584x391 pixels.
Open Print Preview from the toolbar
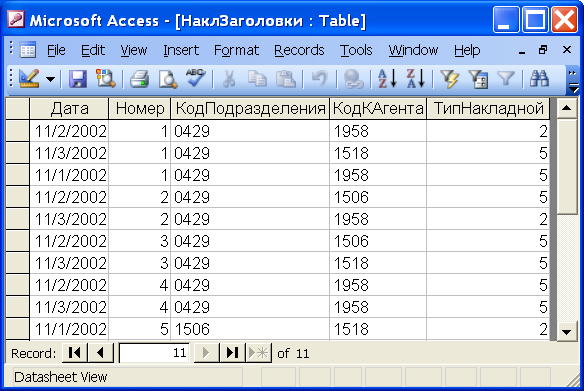pyautogui.click(x=167, y=79)
